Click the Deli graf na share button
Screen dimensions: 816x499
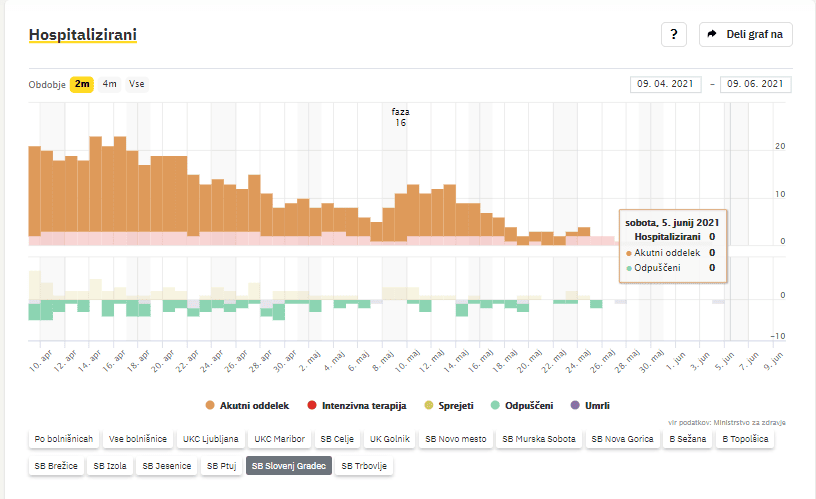(745, 34)
